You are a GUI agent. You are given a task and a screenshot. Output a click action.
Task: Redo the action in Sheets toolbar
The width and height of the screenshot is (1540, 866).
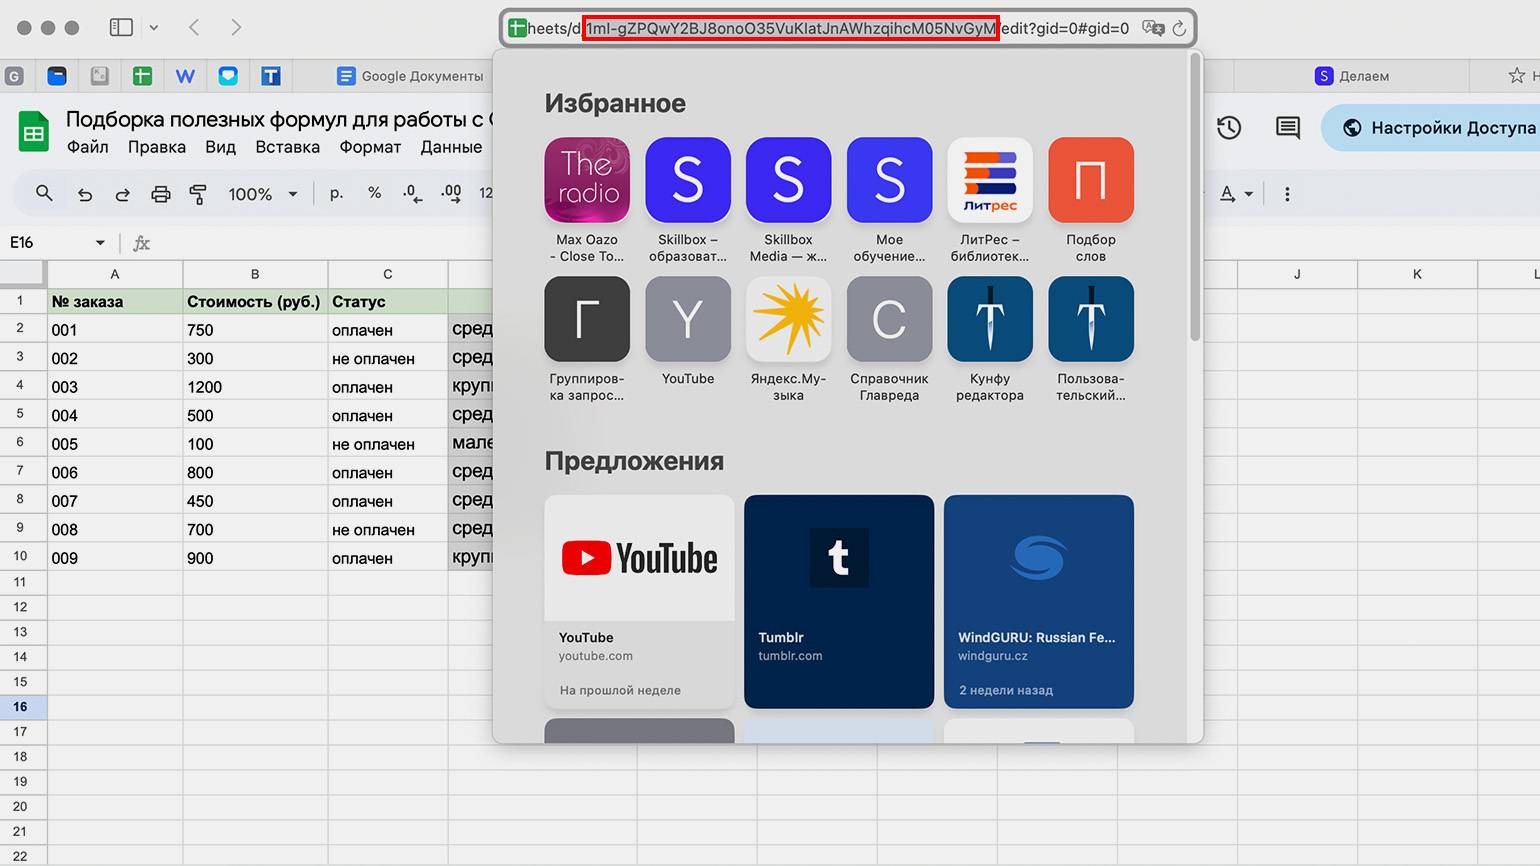(122, 194)
